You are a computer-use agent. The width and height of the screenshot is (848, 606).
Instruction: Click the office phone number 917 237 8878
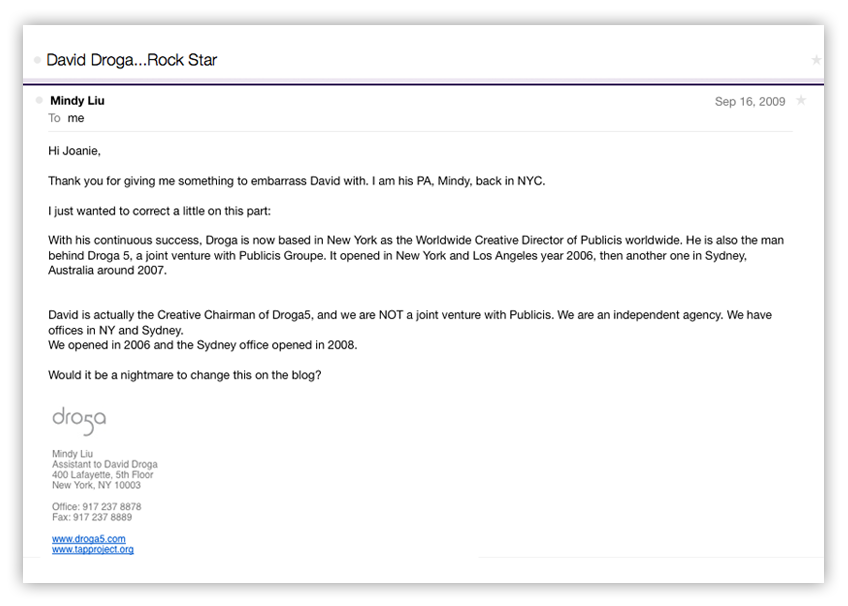tap(112, 507)
